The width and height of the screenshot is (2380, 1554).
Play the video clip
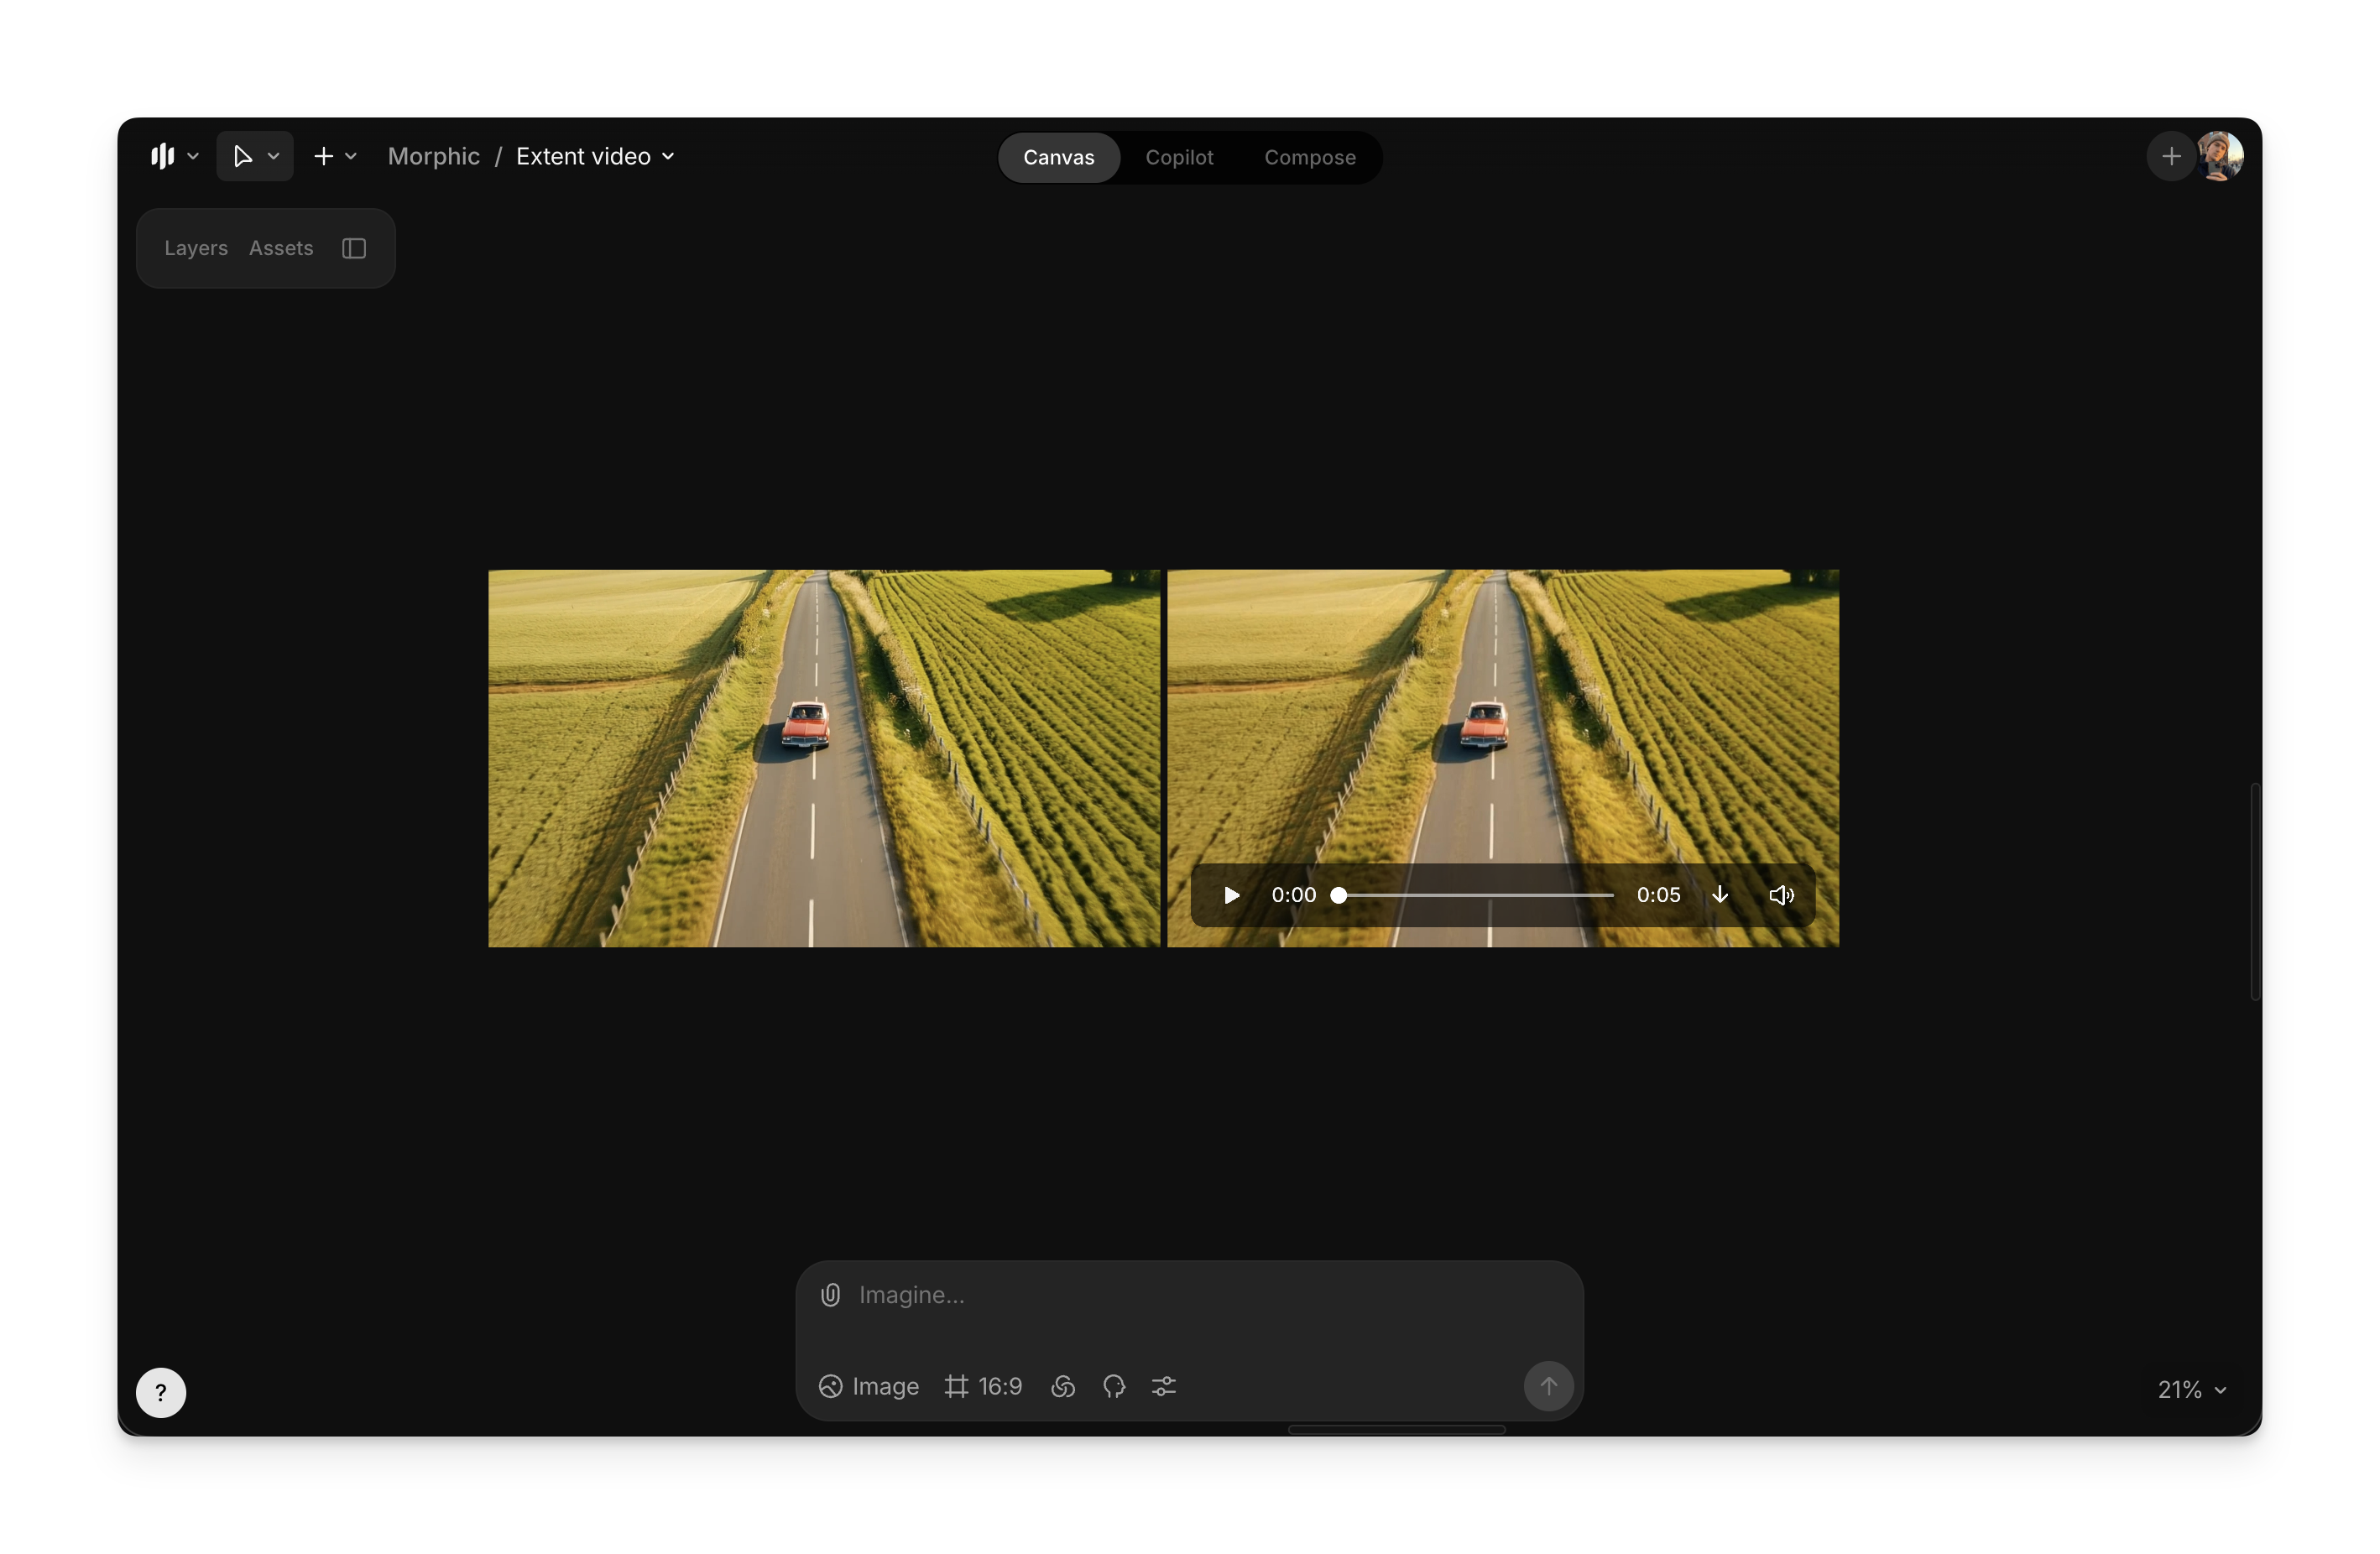1232,895
